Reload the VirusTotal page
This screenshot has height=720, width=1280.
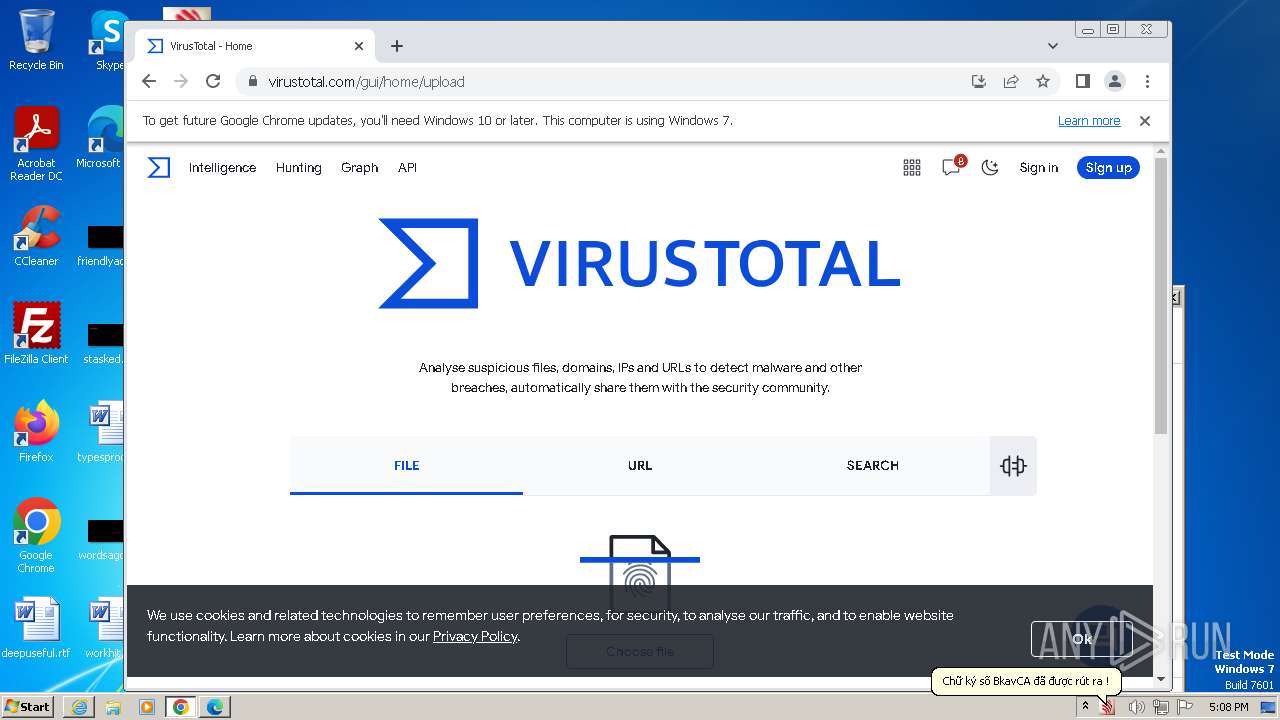[213, 82]
